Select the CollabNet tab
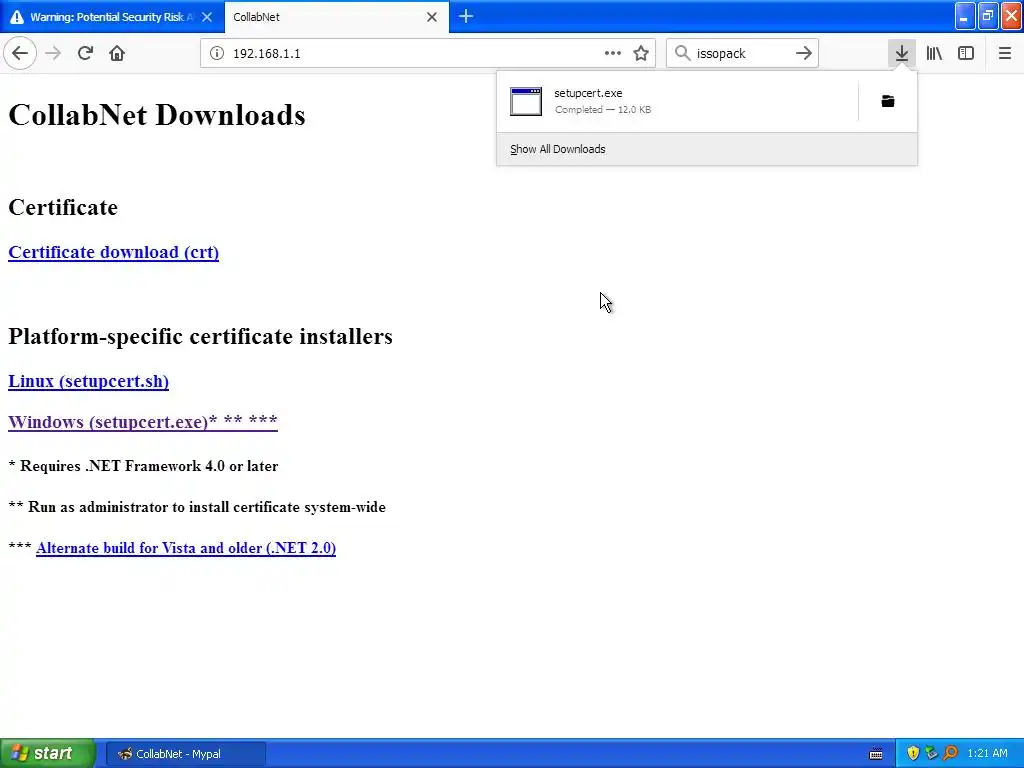The width and height of the screenshot is (1024, 768). [336, 17]
